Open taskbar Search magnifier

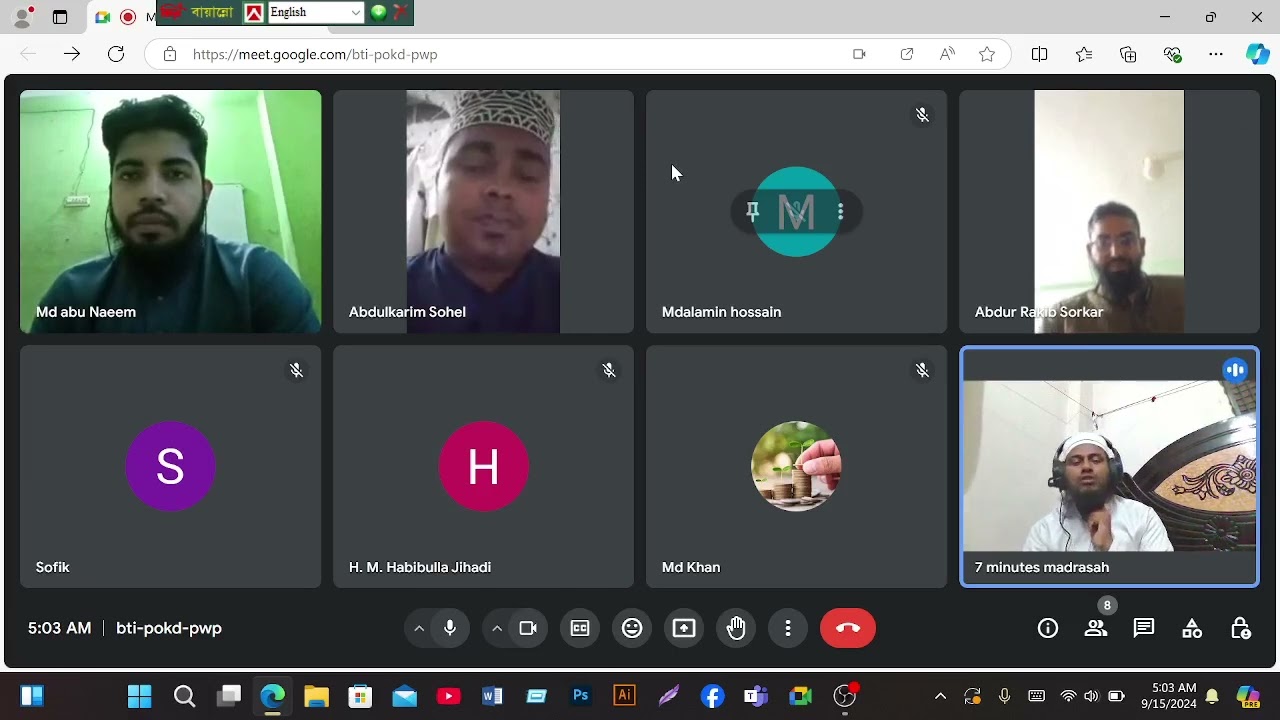(x=184, y=696)
